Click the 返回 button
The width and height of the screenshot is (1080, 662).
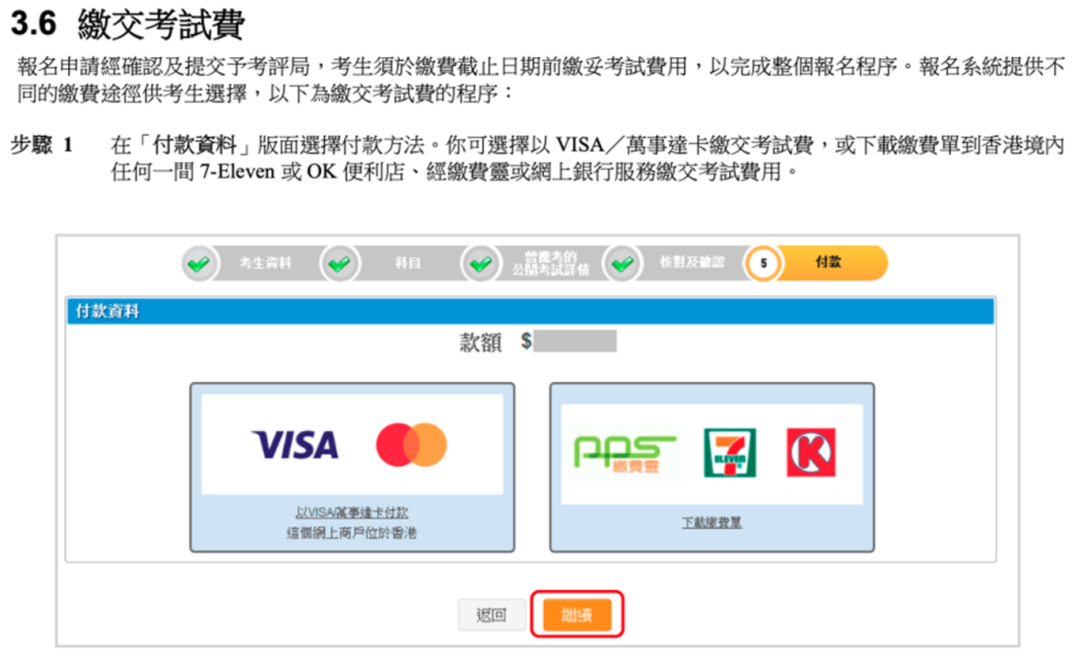pos(492,614)
